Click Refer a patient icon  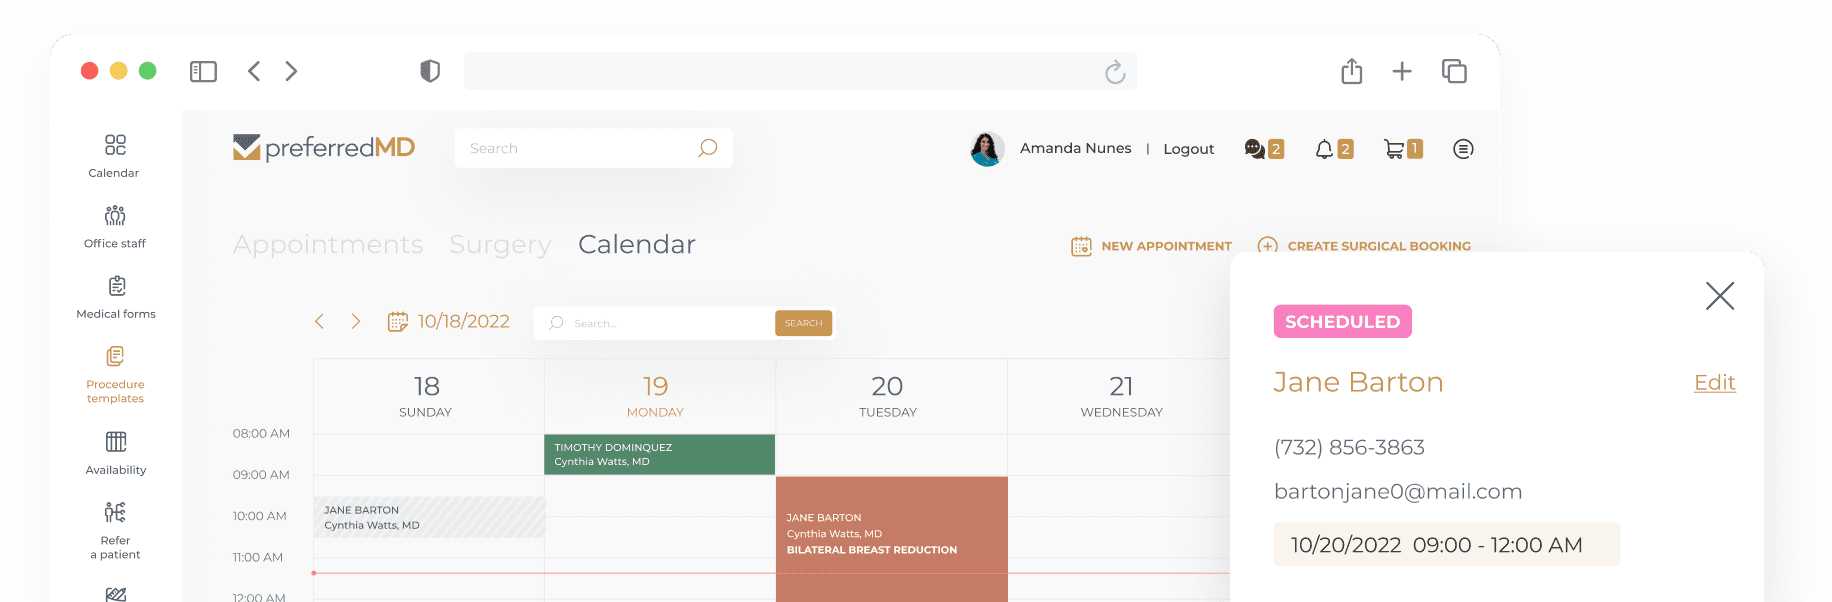(115, 513)
